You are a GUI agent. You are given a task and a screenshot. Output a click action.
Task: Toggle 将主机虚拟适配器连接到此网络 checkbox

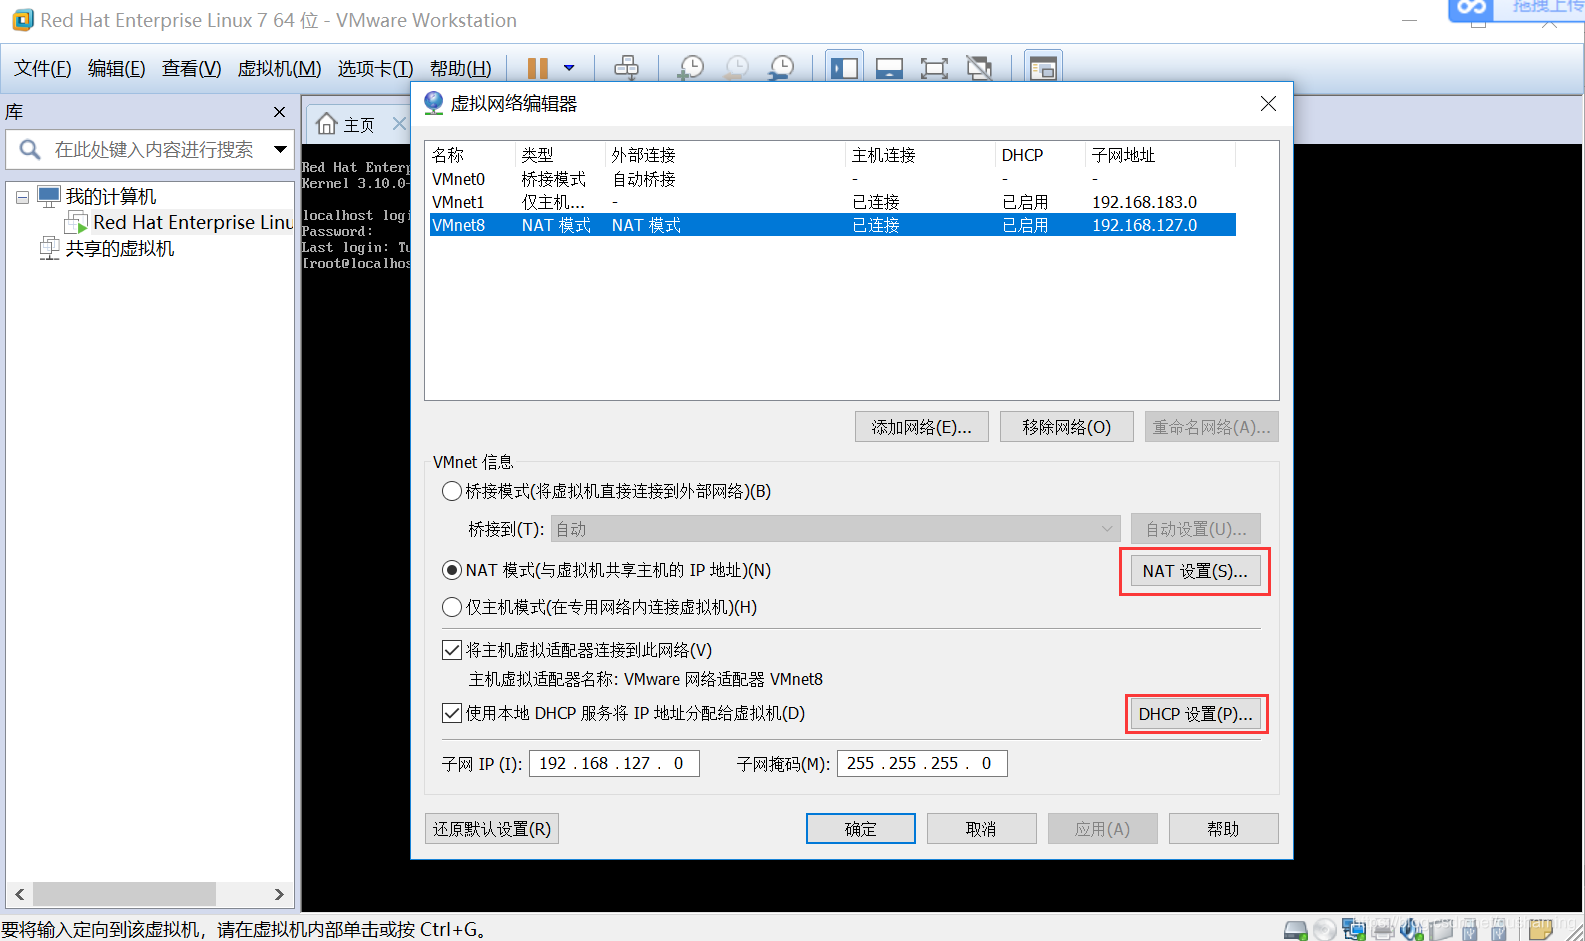pyautogui.click(x=451, y=650)
